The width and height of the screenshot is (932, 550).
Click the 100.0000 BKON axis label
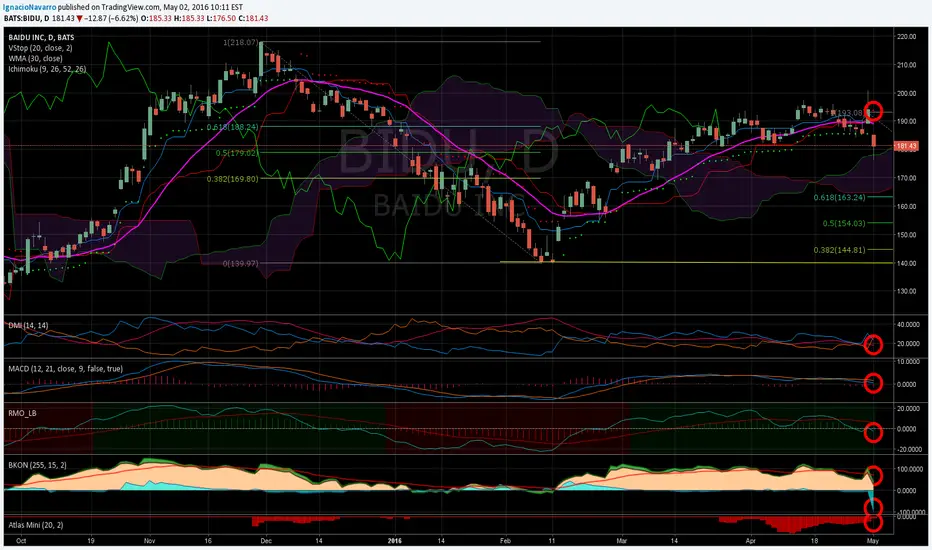(x=909, y=469)
